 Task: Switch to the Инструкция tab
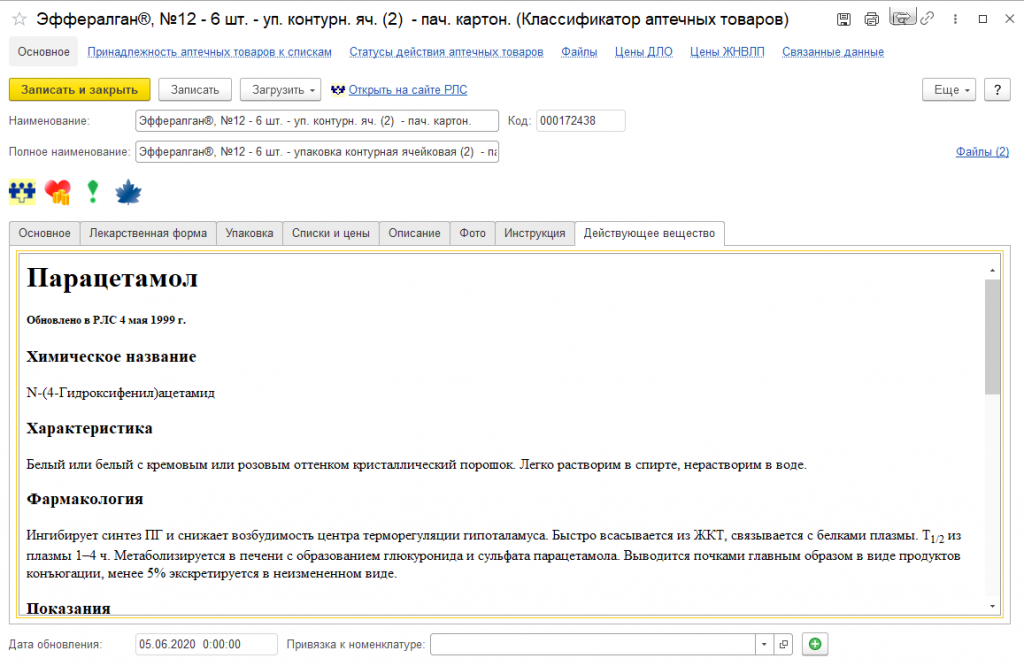point(534,233)
